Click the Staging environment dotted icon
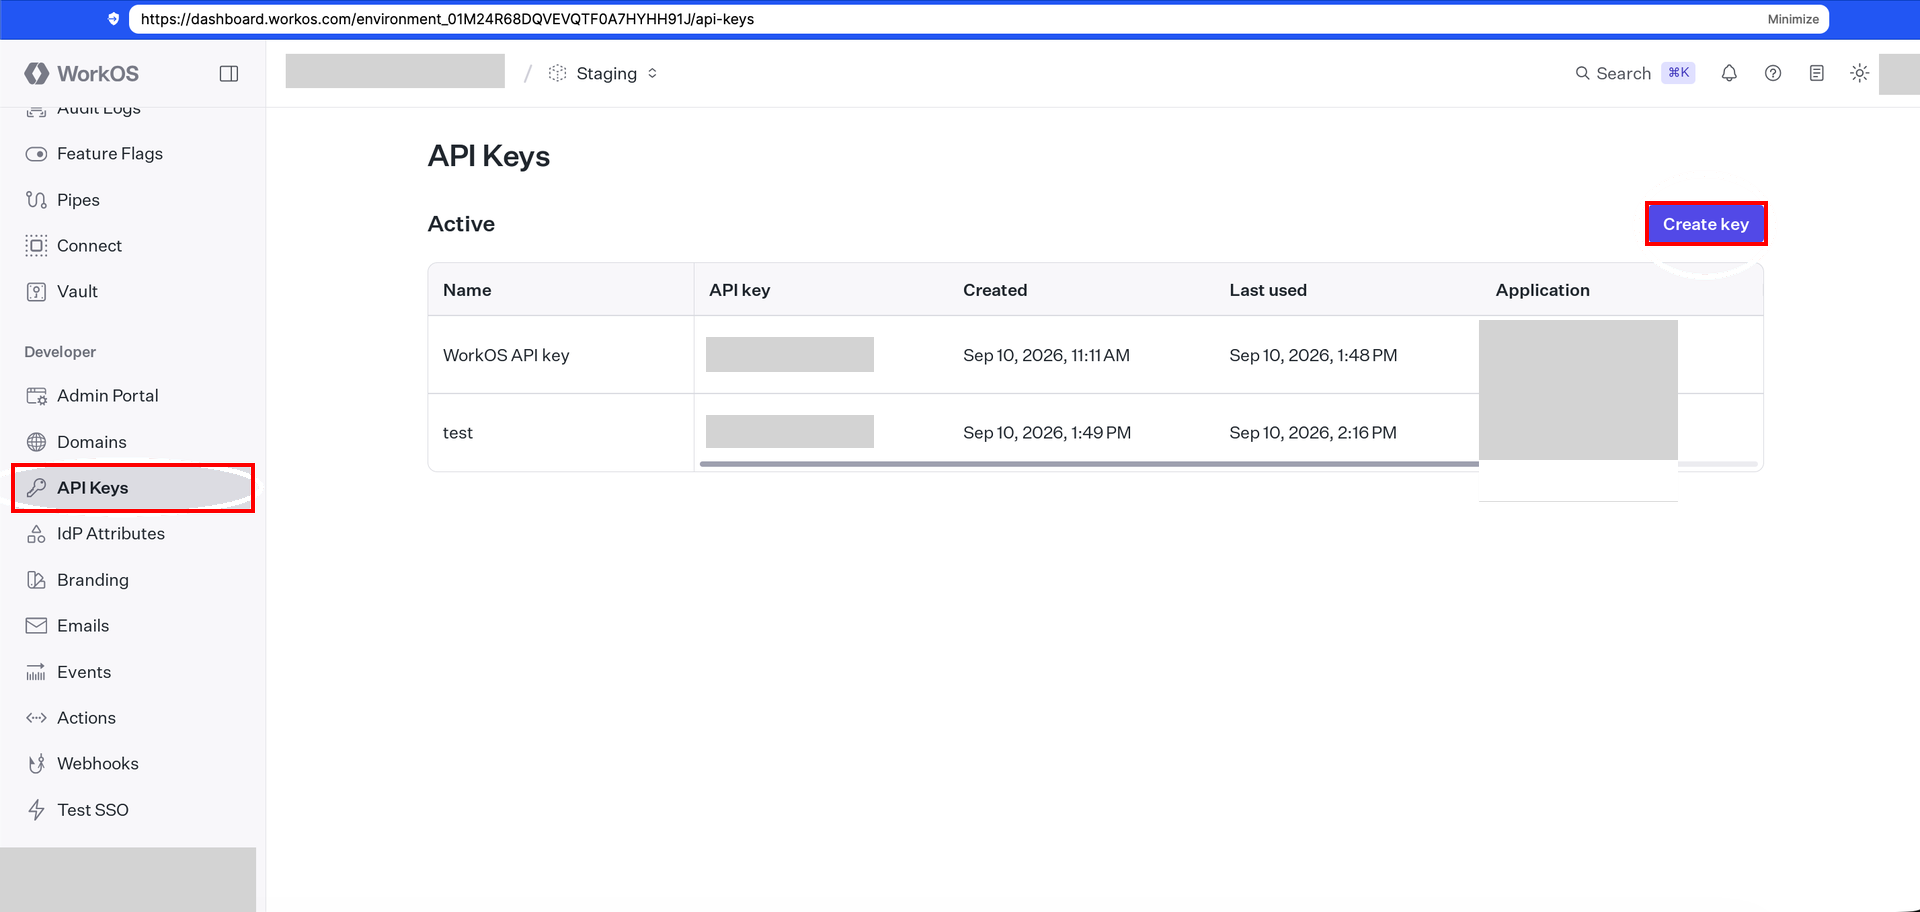 558,73
